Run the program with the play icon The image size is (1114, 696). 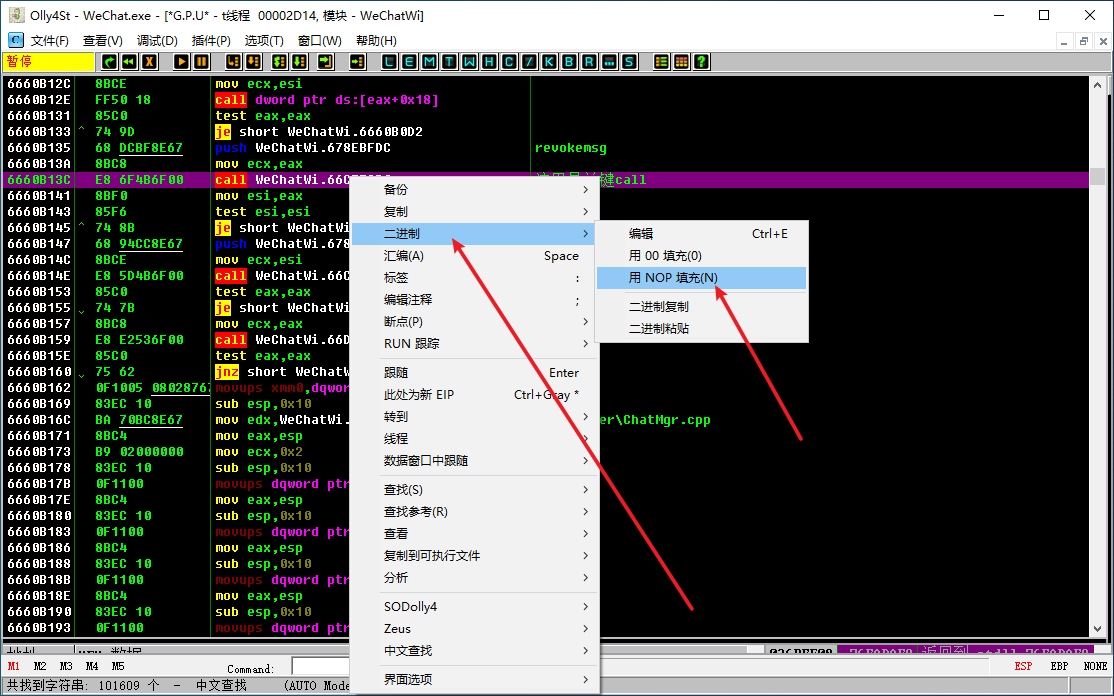point(182,62)
